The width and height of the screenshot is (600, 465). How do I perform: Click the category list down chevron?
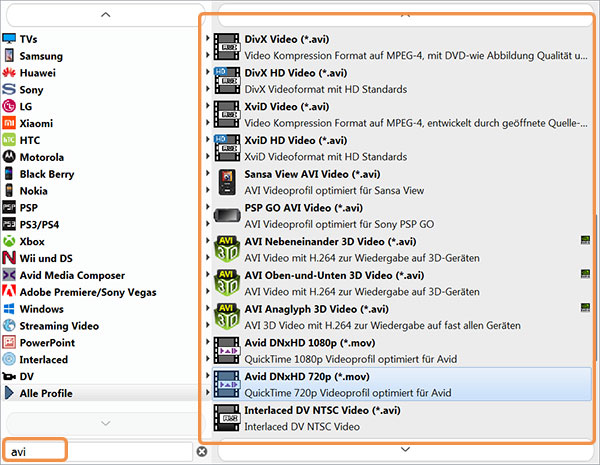pyautogui.click(x=106, y=423)
